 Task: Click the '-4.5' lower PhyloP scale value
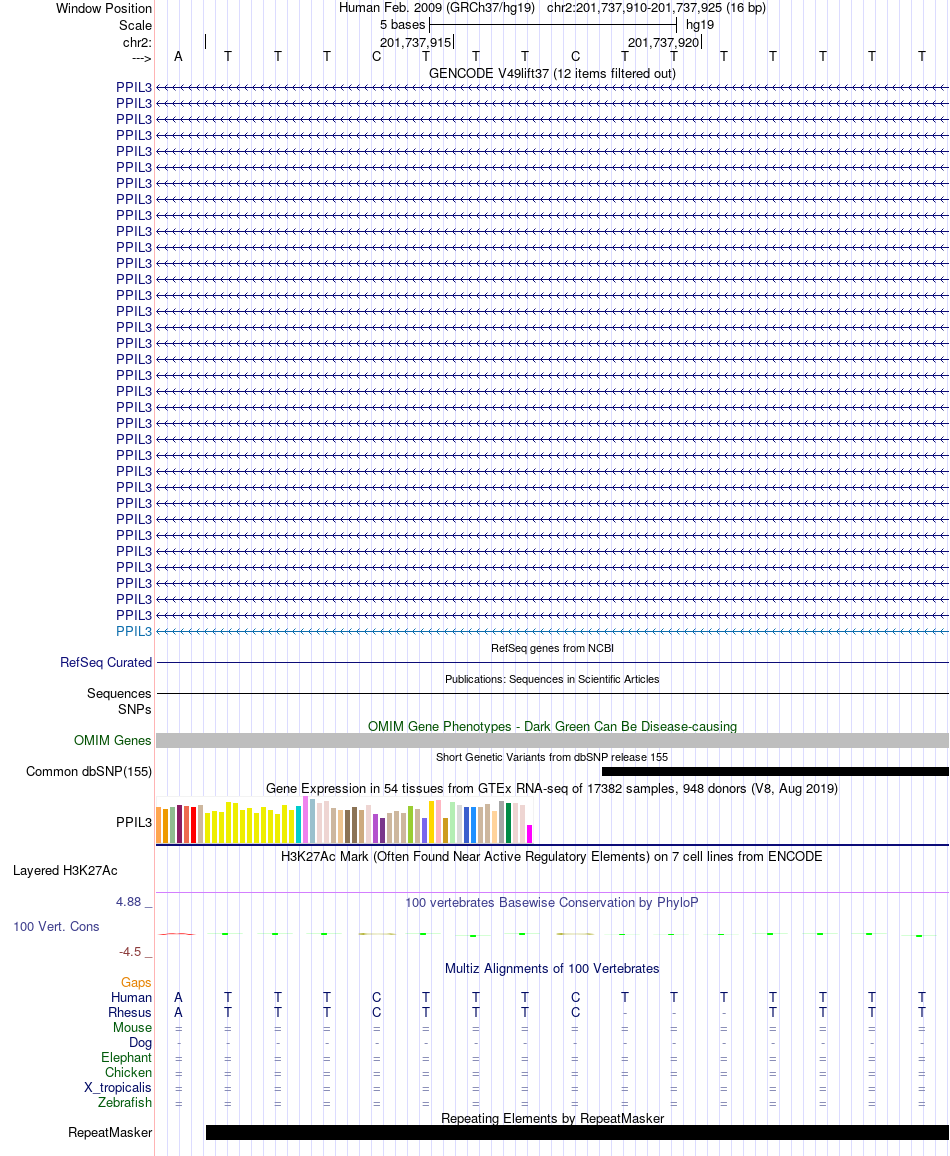click(130, 952)
